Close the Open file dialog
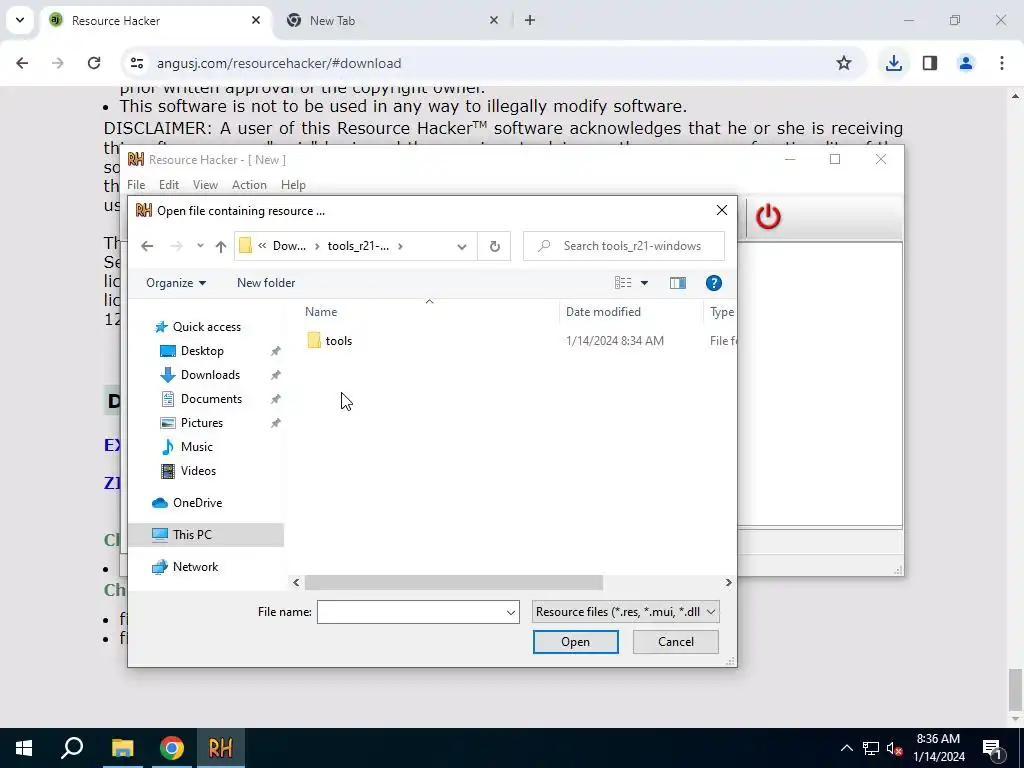 coord(722,210)
